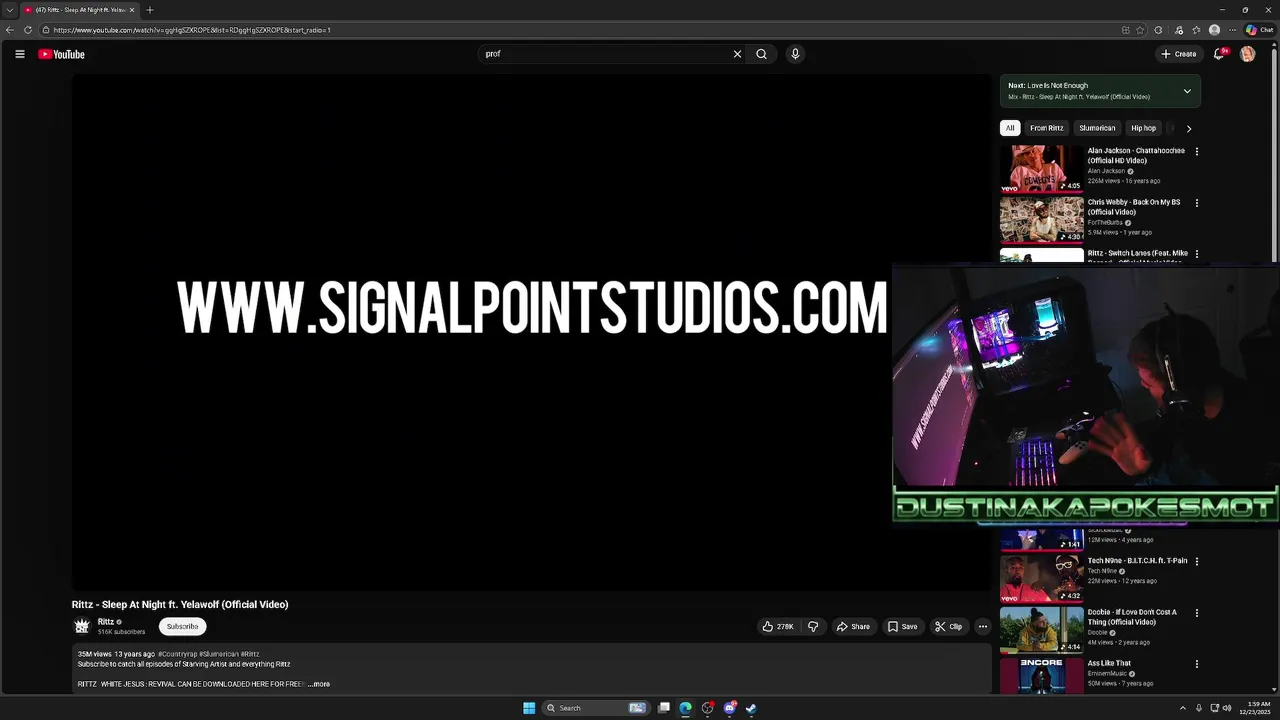Open Microsoft Edge on taskbar
This screenshot has width=1280, height=720.
pos(685,708)
